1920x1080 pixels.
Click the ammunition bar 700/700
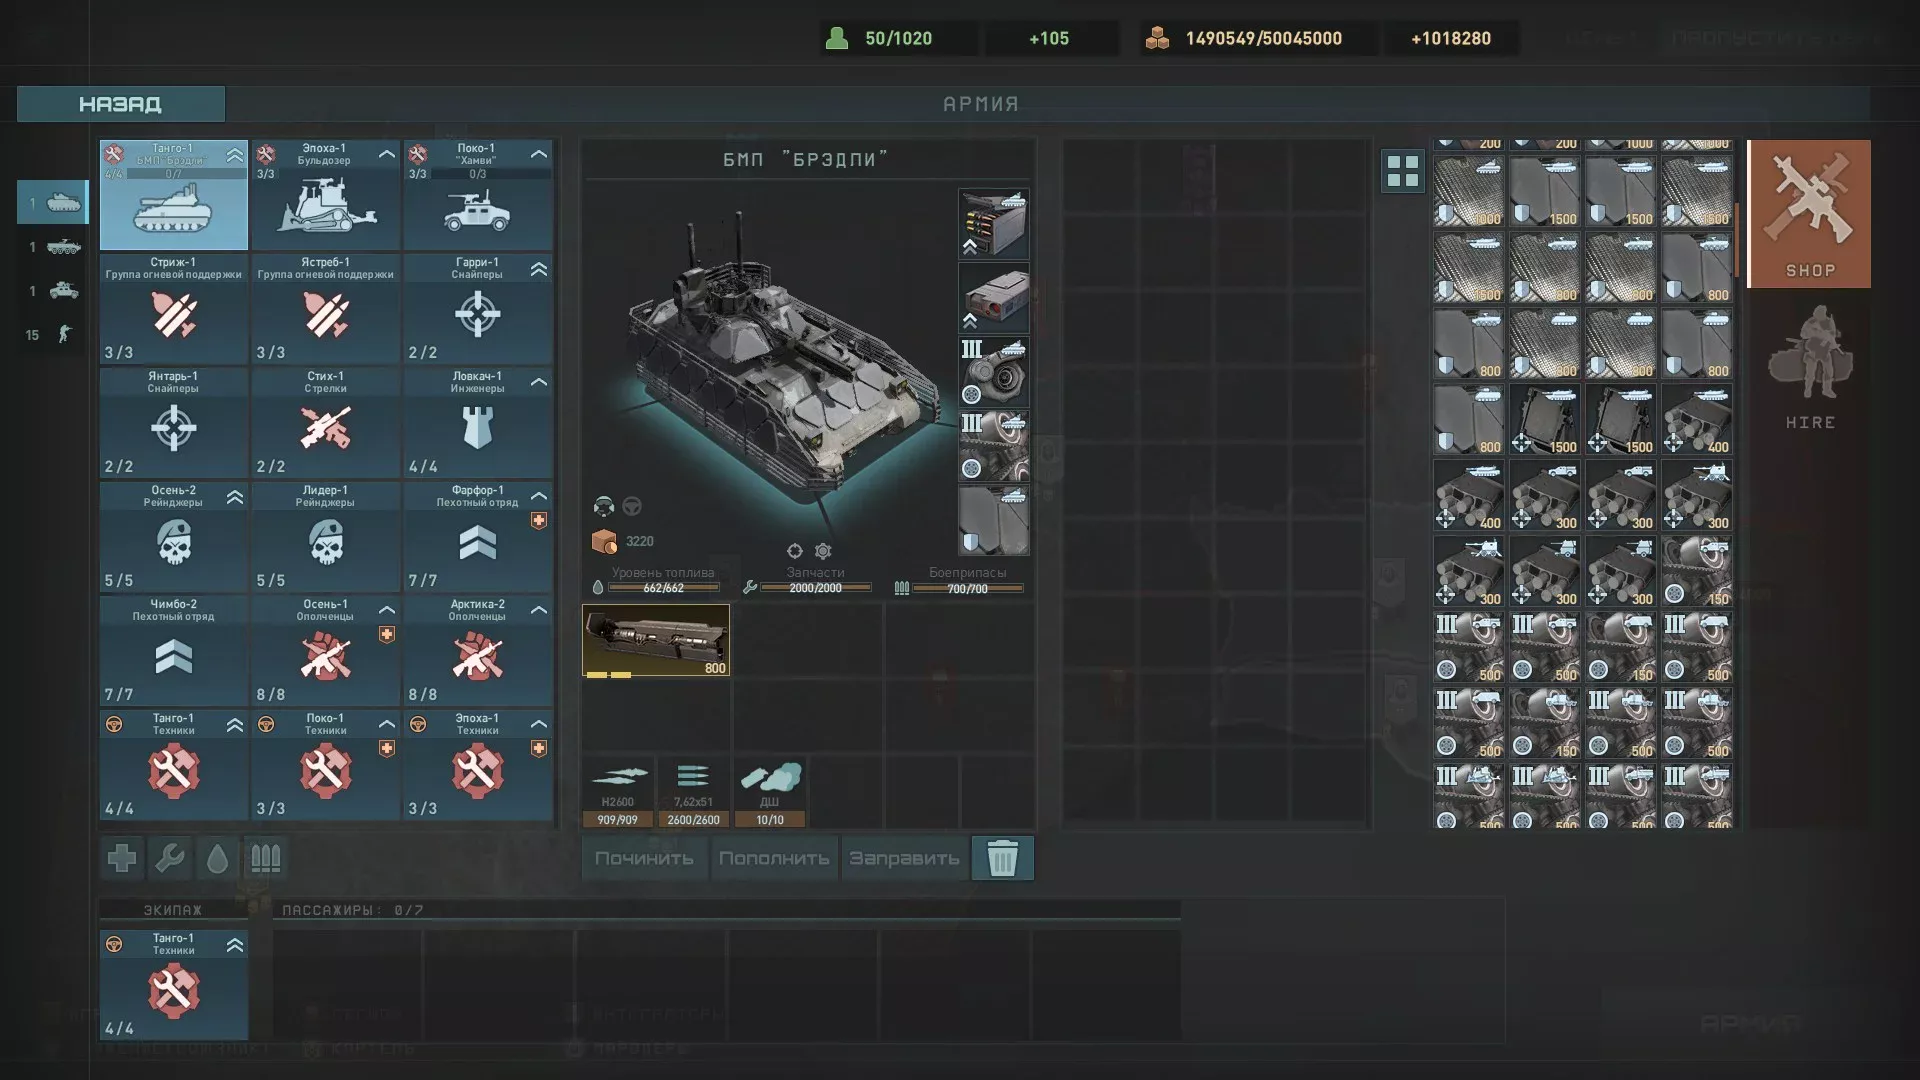click(x=967, y=588)
